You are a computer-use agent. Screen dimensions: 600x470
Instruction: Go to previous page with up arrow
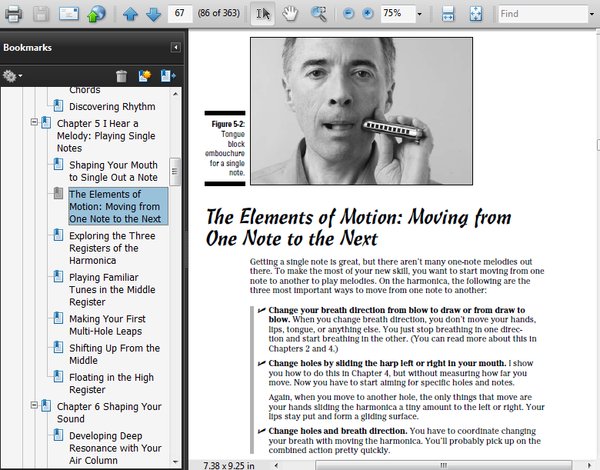tap(130, 14)
